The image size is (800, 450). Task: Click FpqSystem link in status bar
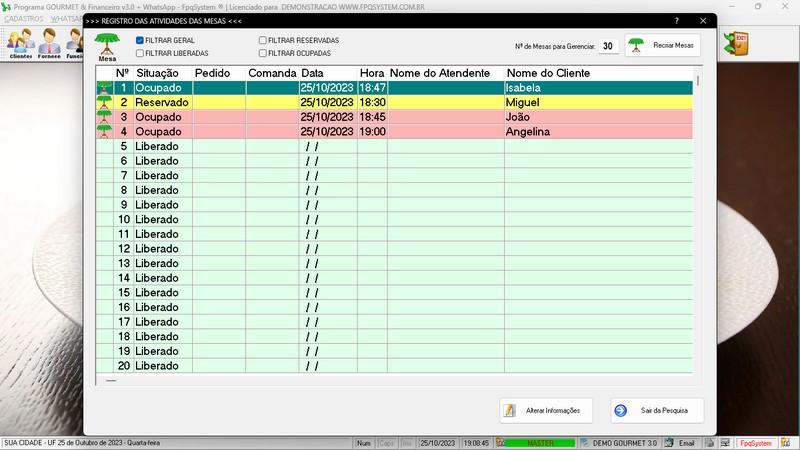pyautogui.click(x=756, y=443)
